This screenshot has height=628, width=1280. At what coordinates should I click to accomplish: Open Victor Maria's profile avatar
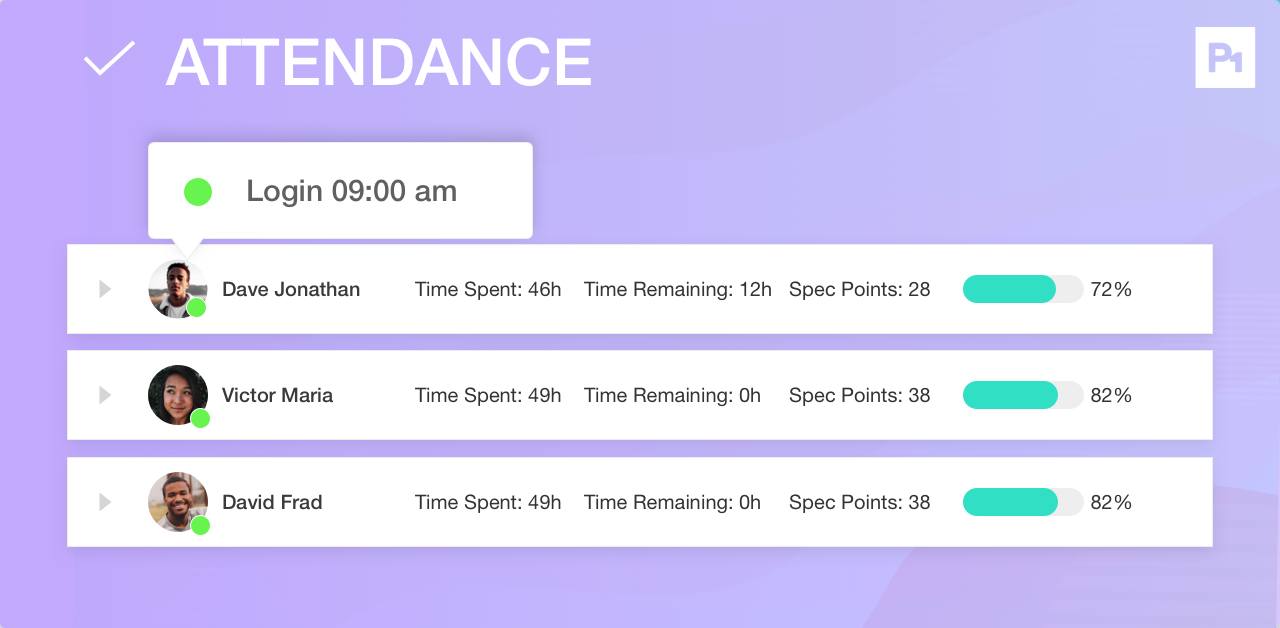click(x=178, y=395)
